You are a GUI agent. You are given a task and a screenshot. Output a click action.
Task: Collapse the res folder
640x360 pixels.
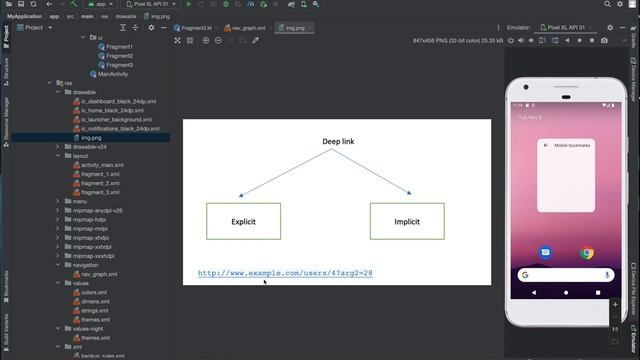coord(49,83)
